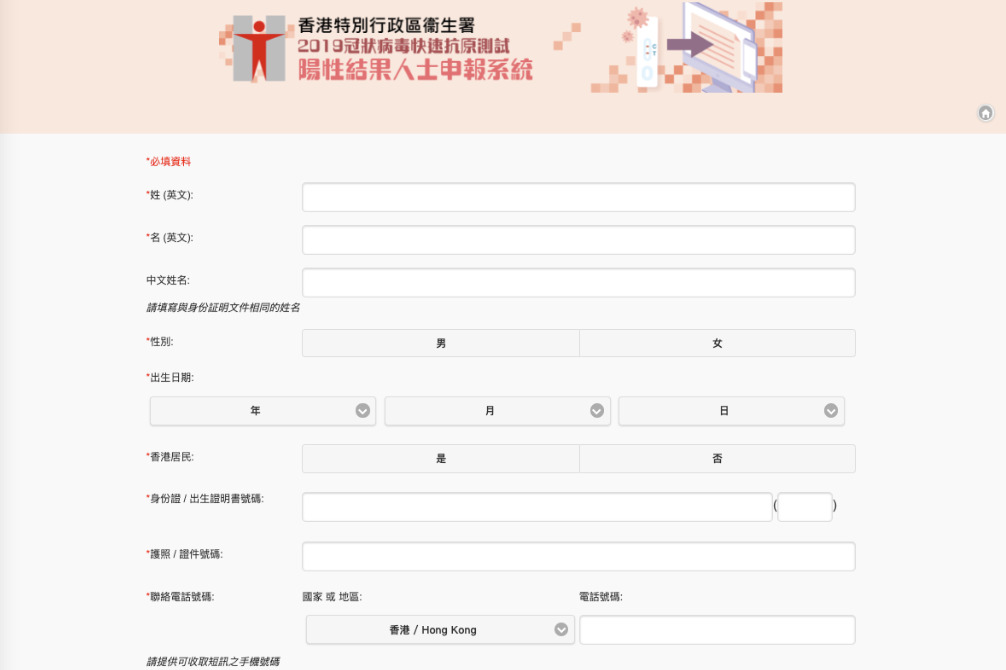
Task: Click the chevron icon on the country selector
Action: [562, 629]
